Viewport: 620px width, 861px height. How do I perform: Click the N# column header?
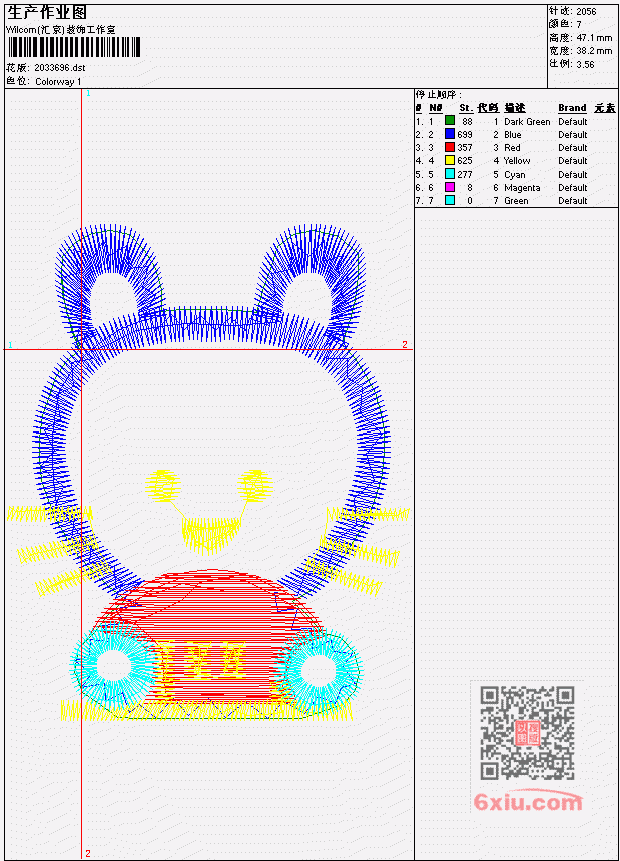(x=435, y=108)
